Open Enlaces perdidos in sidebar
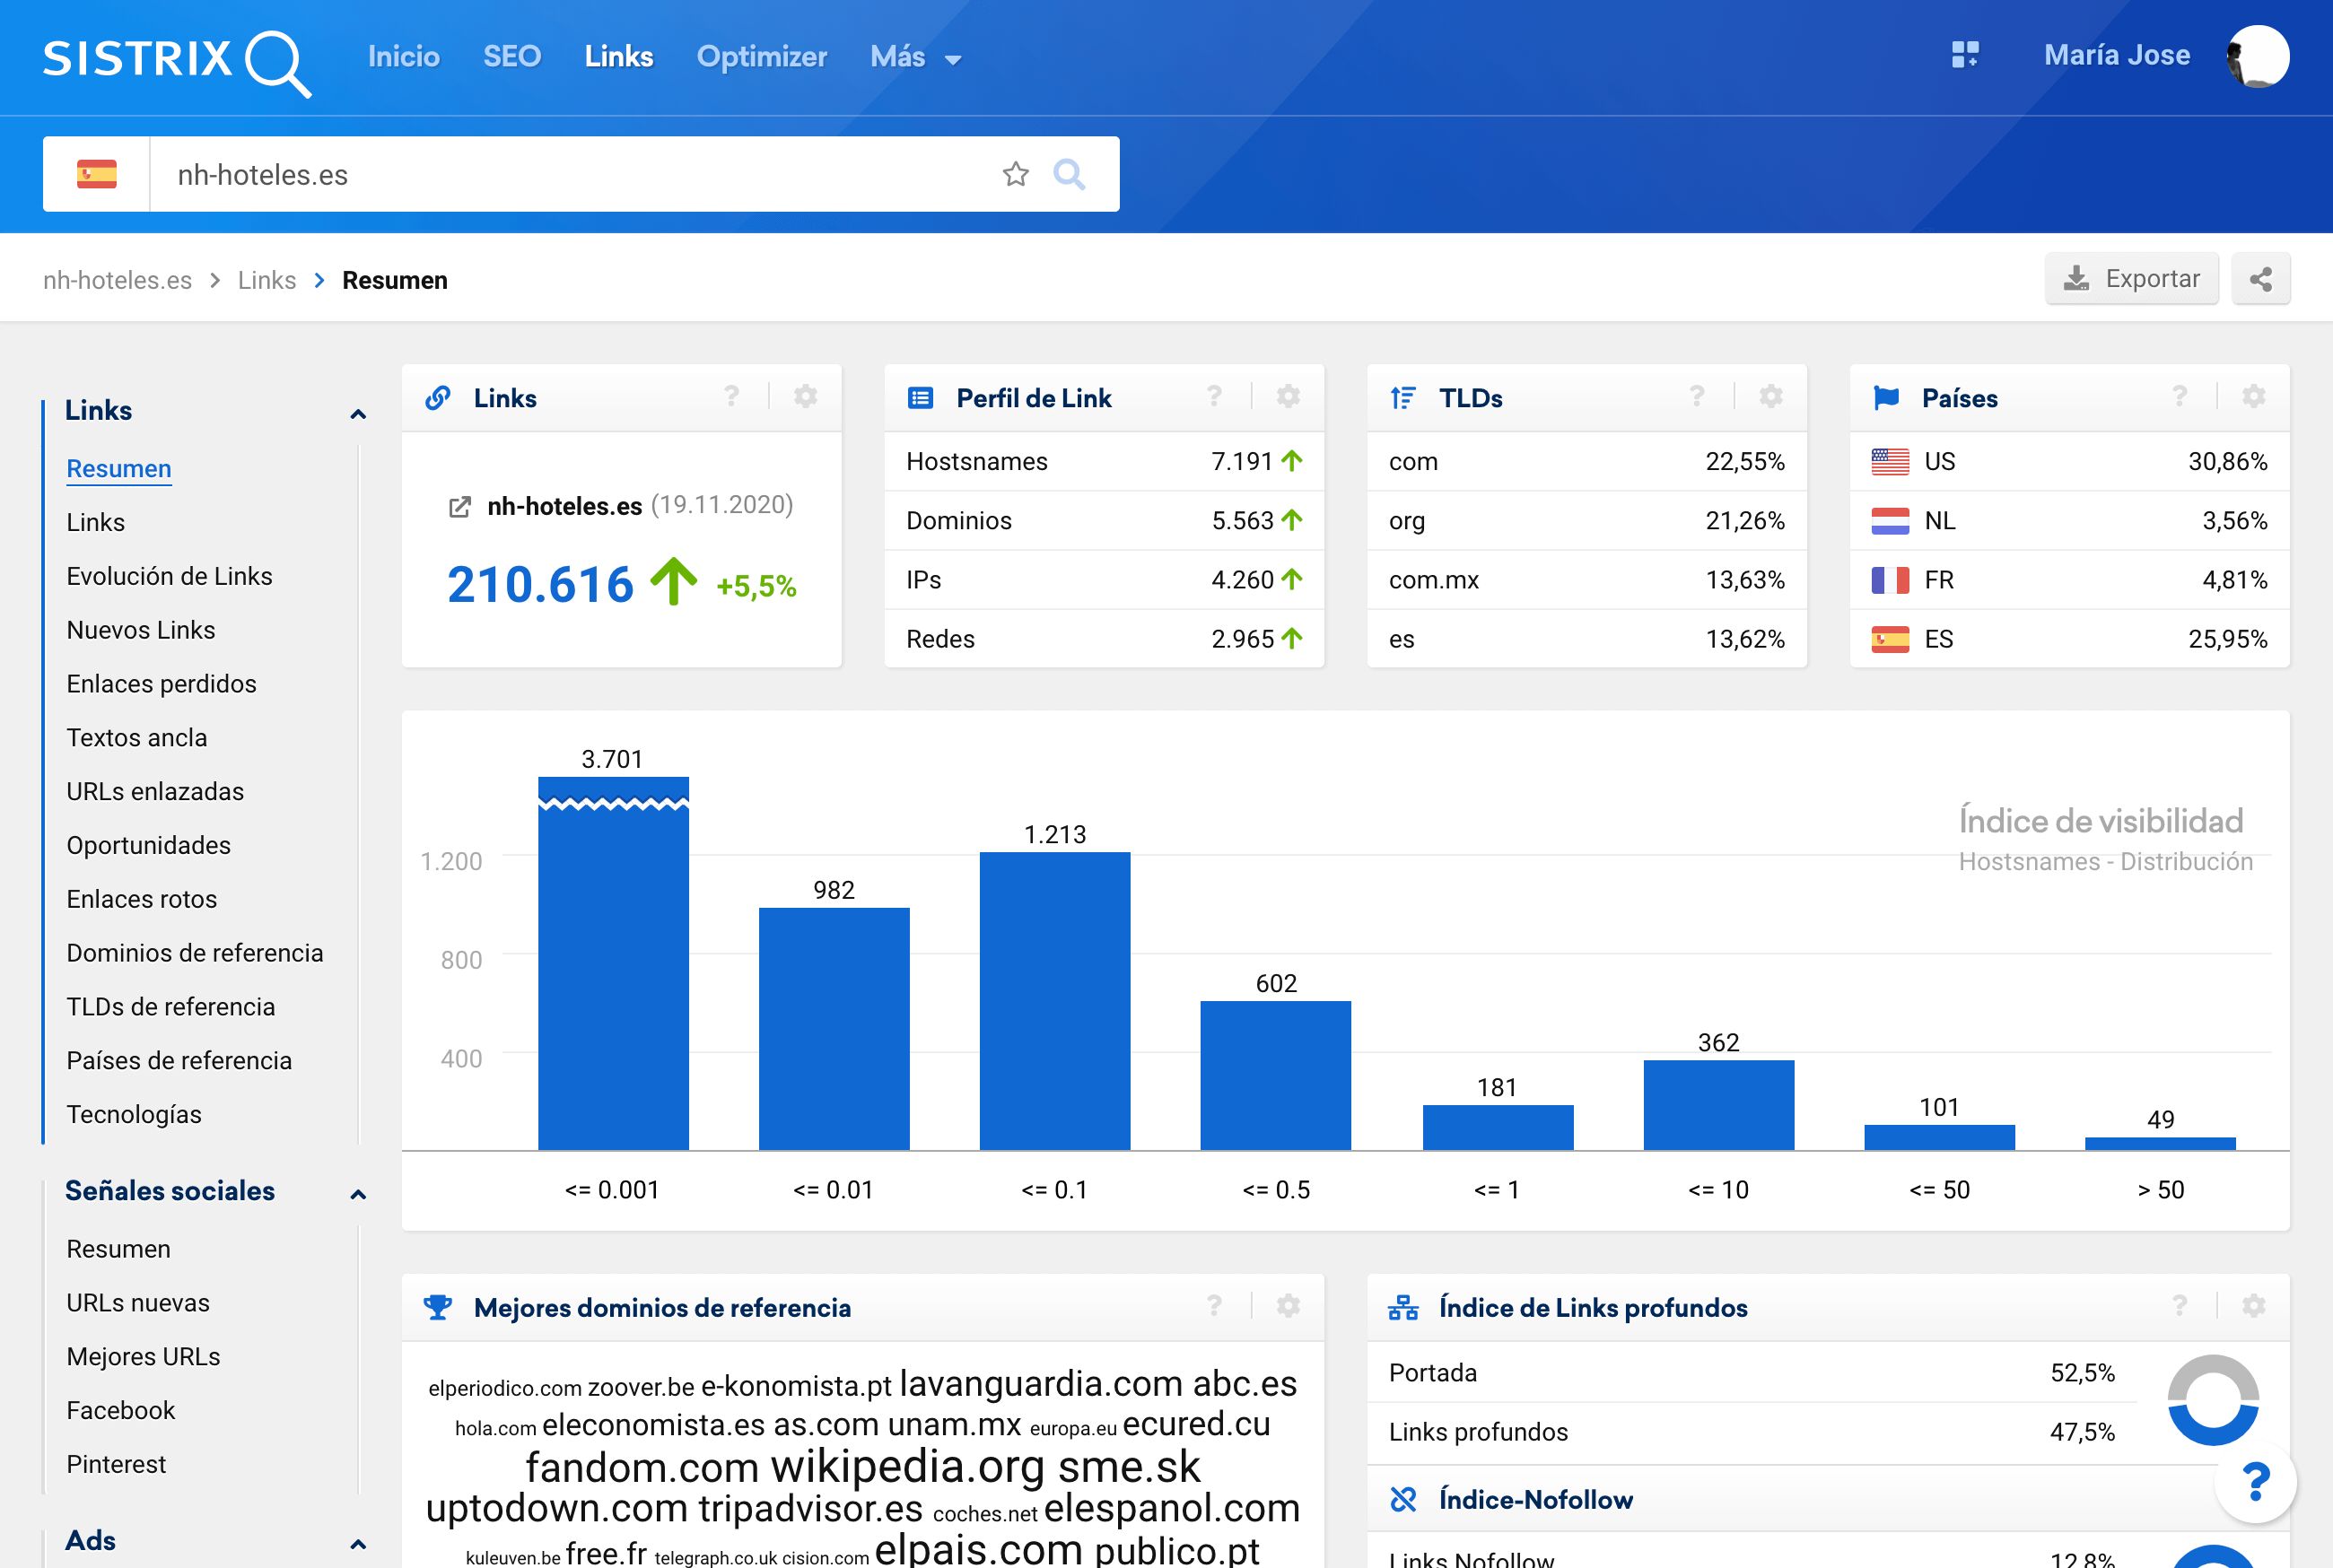The height and width of the screenshot is (1568, 2333). pyautogui.click(x=161, y=684)
